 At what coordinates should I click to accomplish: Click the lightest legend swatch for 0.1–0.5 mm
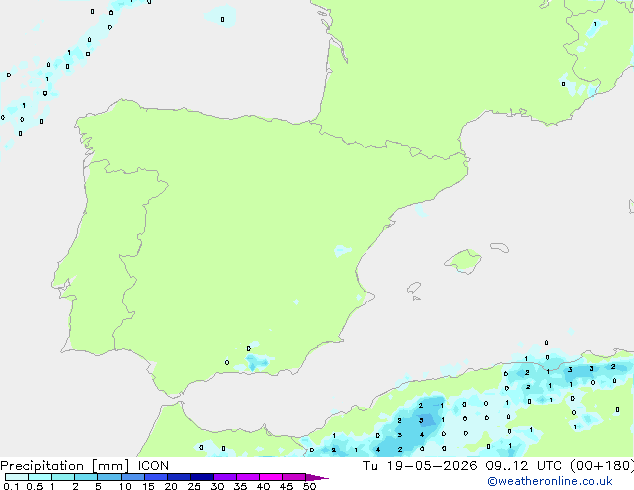click(x=17, y=477)
